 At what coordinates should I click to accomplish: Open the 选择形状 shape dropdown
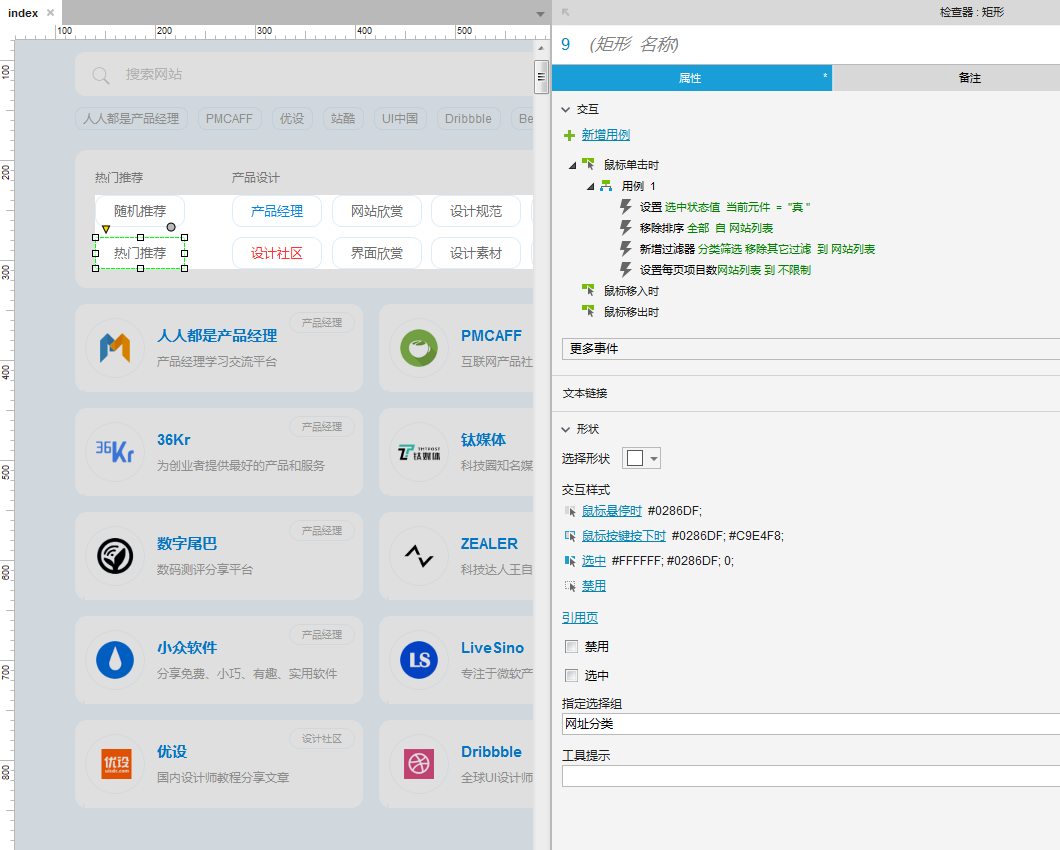point(641,458)
